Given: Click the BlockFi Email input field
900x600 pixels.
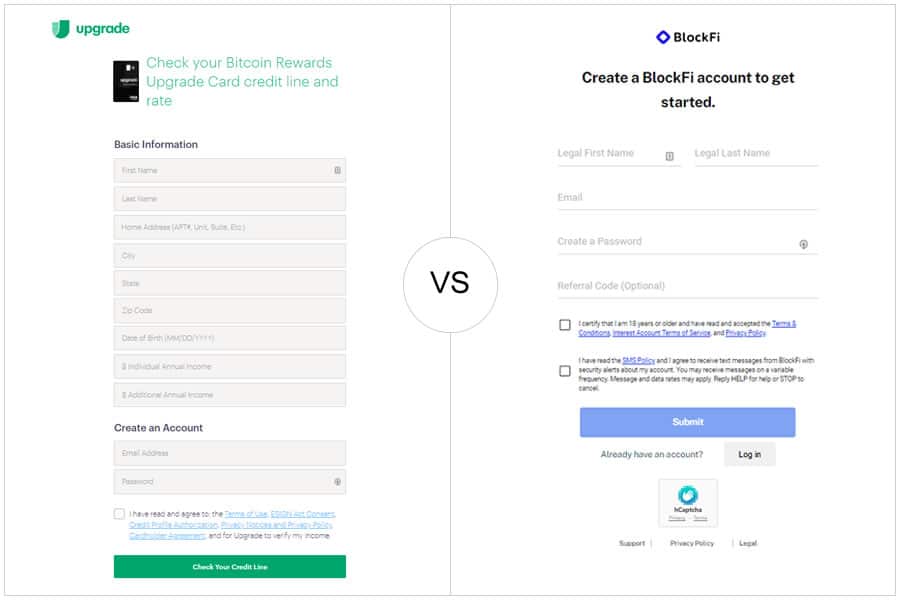Looking at the screenshot, I should tap(688, 198).
